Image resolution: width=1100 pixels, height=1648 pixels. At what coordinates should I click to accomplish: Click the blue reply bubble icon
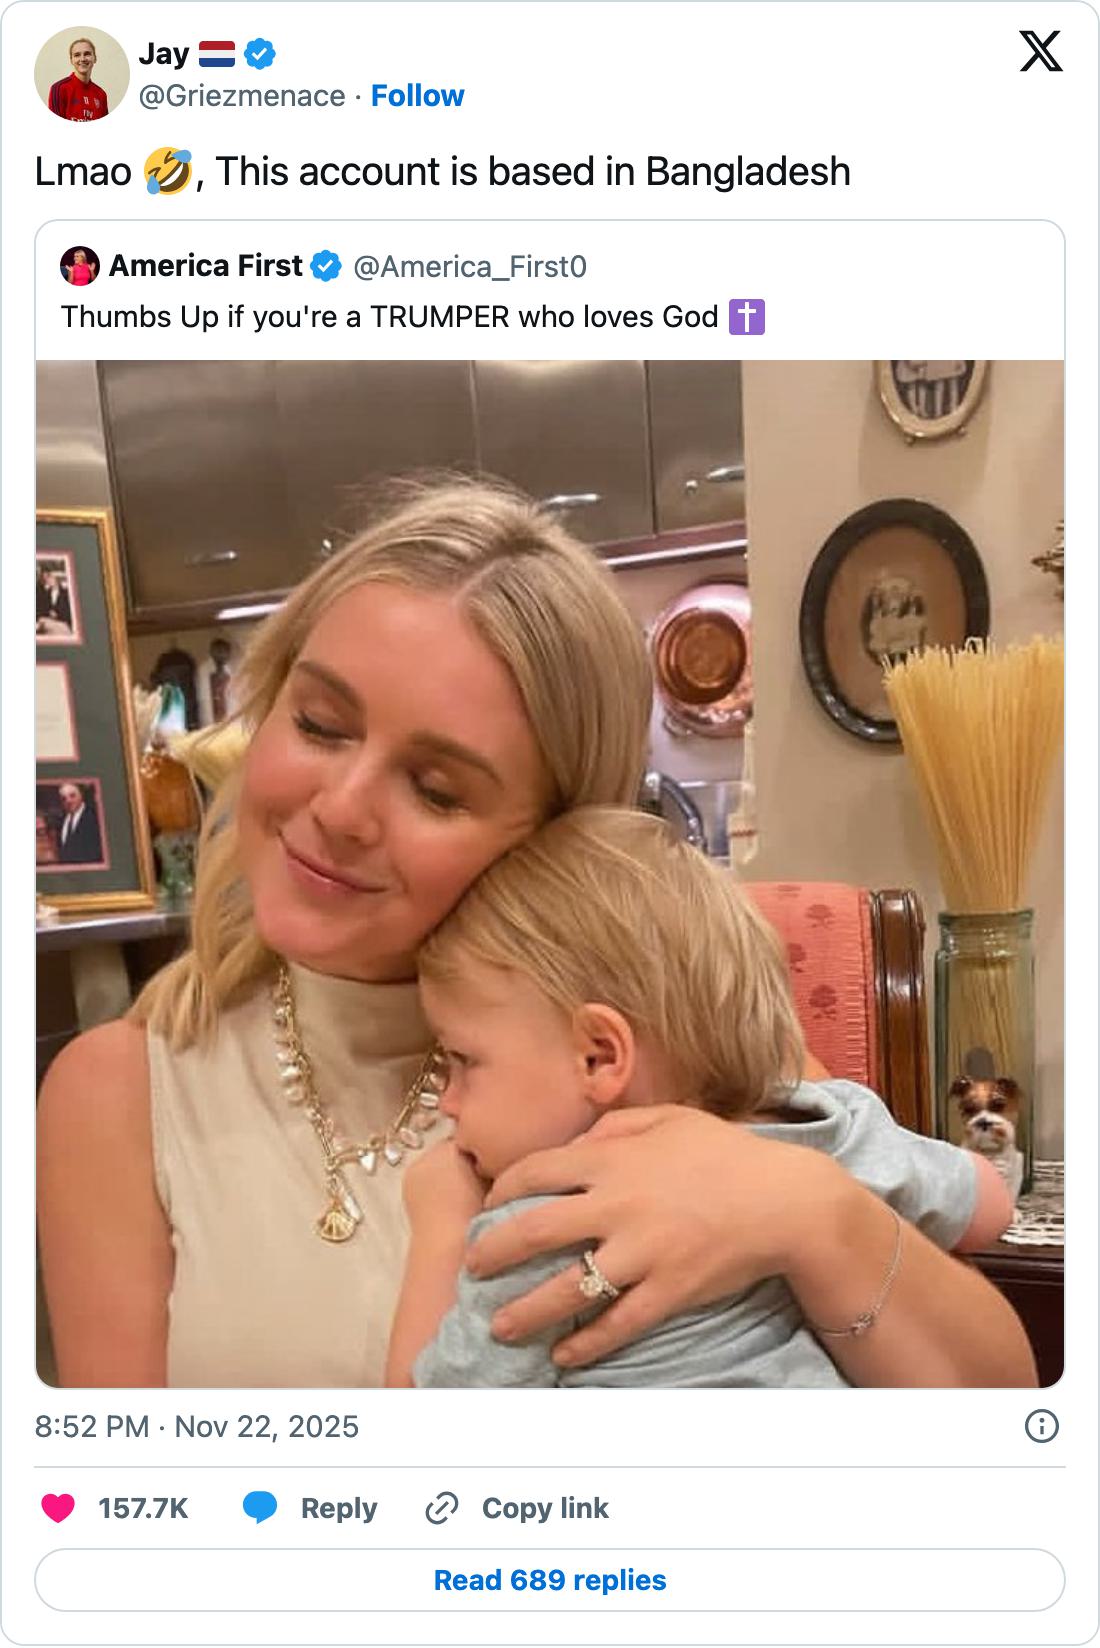(260, 1508)
